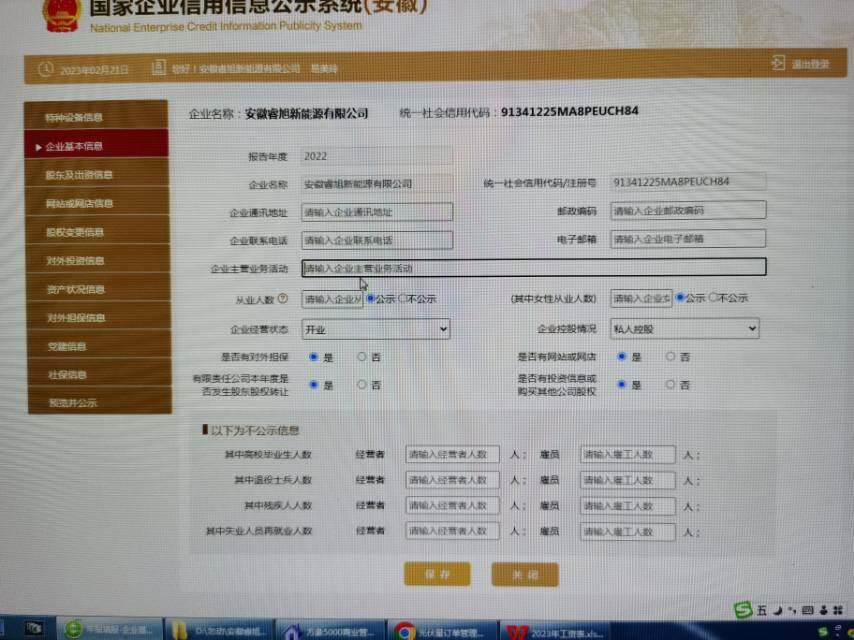Click the 保存 save button
Image resolution: width=854 pixels, height=640 pixels.
point(437,574)
